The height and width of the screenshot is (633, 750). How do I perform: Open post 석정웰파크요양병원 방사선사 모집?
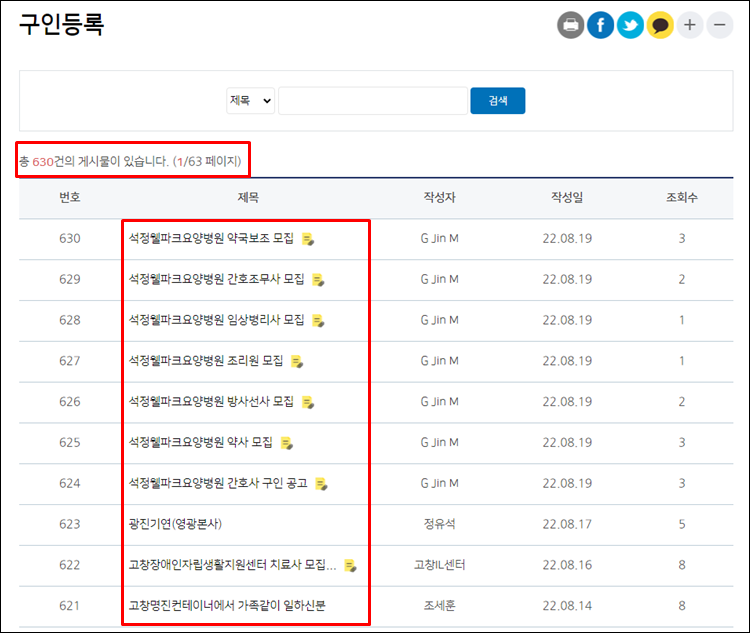211,401
